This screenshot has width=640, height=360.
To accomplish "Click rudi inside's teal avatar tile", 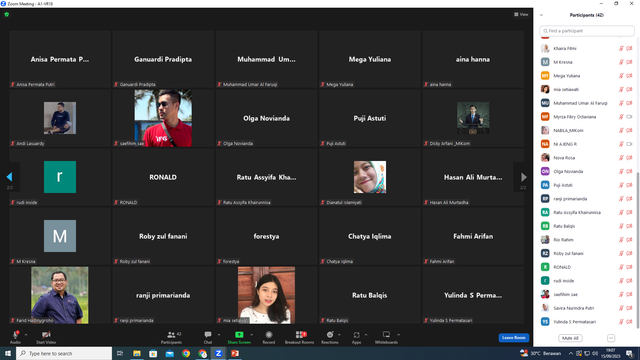I will pos(60,177).
